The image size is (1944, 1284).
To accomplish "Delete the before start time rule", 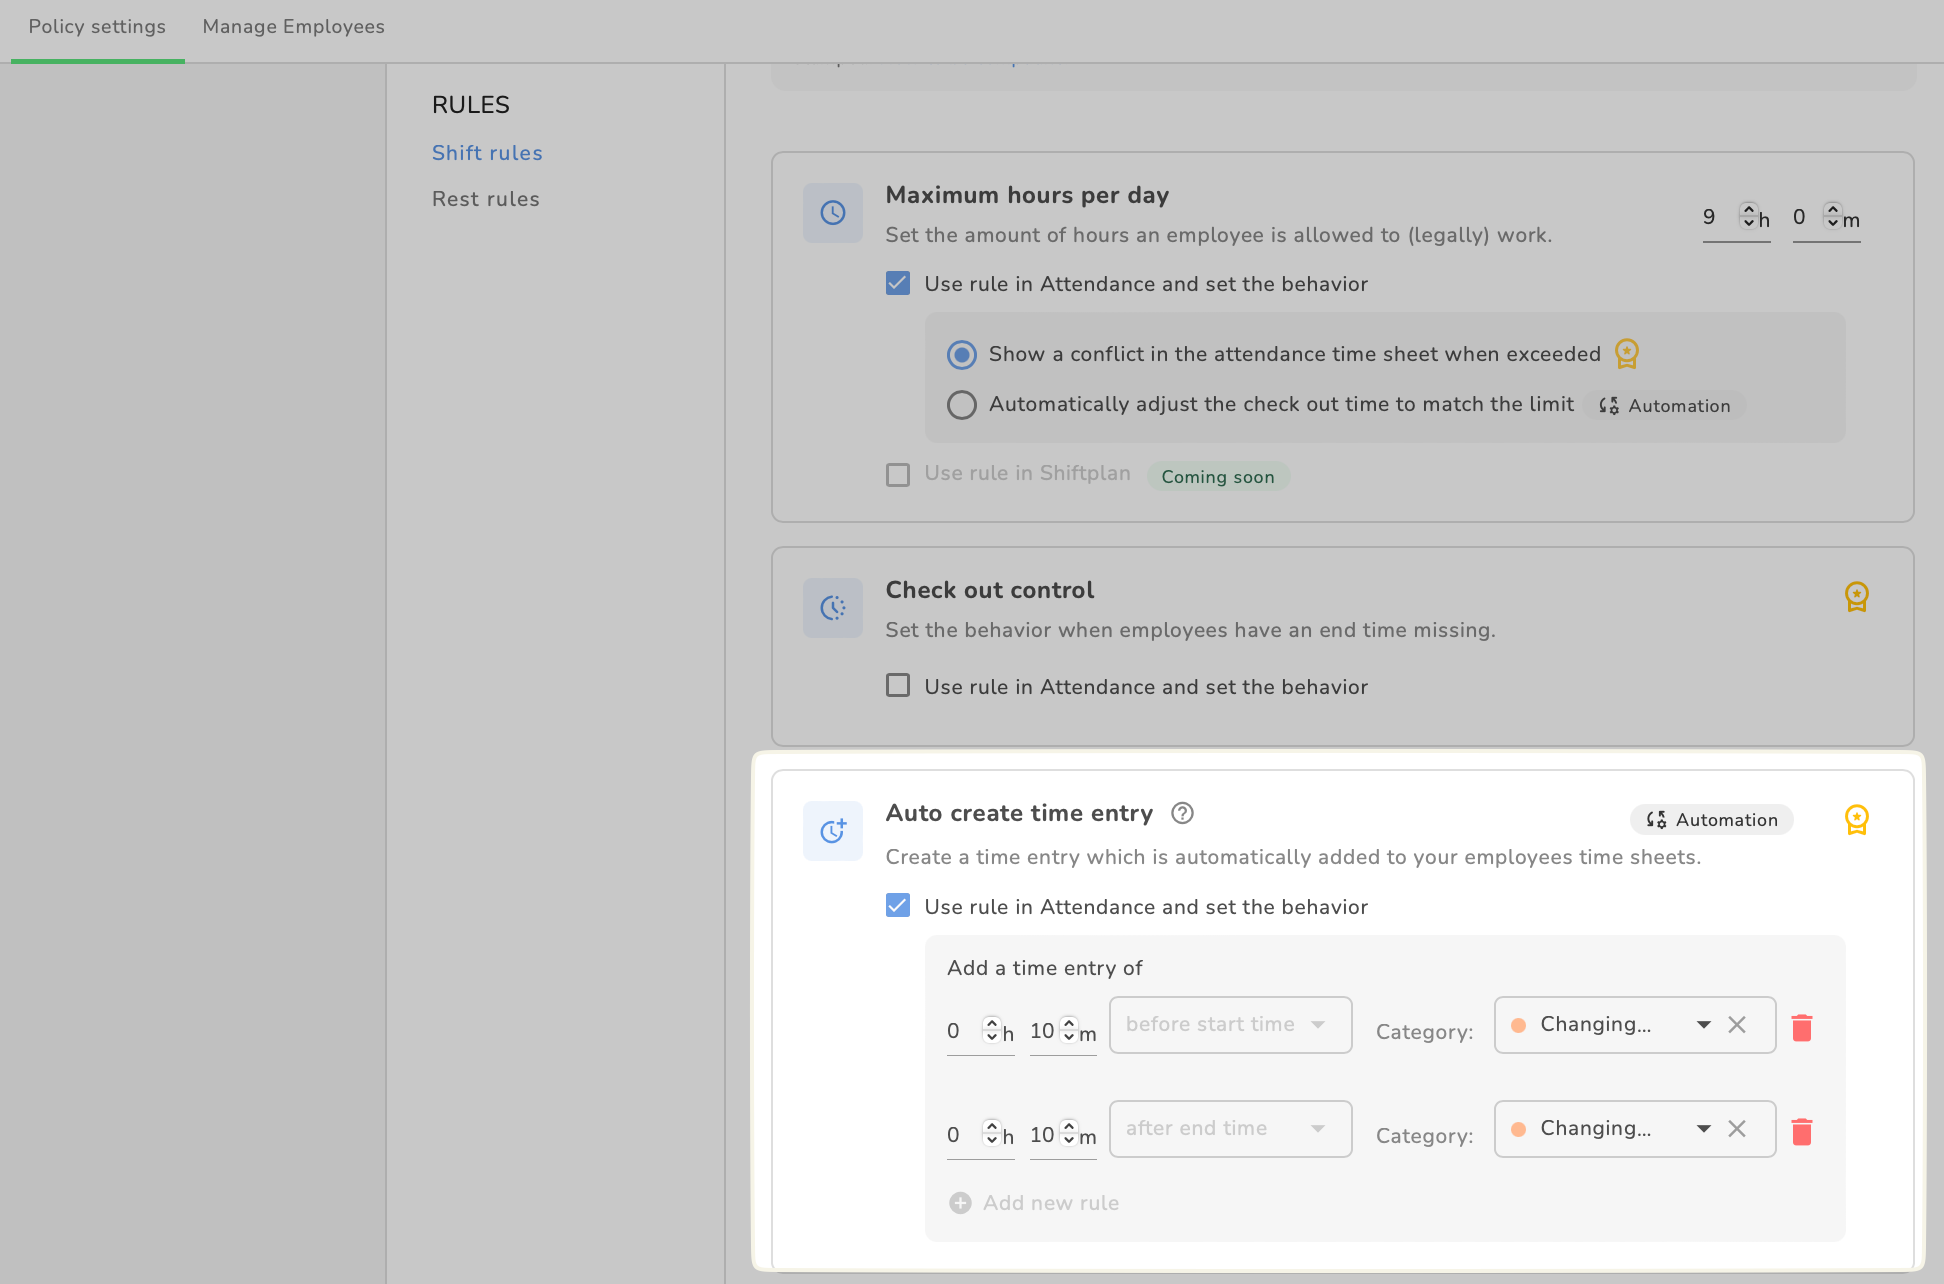I will tap(1802, 1027).
